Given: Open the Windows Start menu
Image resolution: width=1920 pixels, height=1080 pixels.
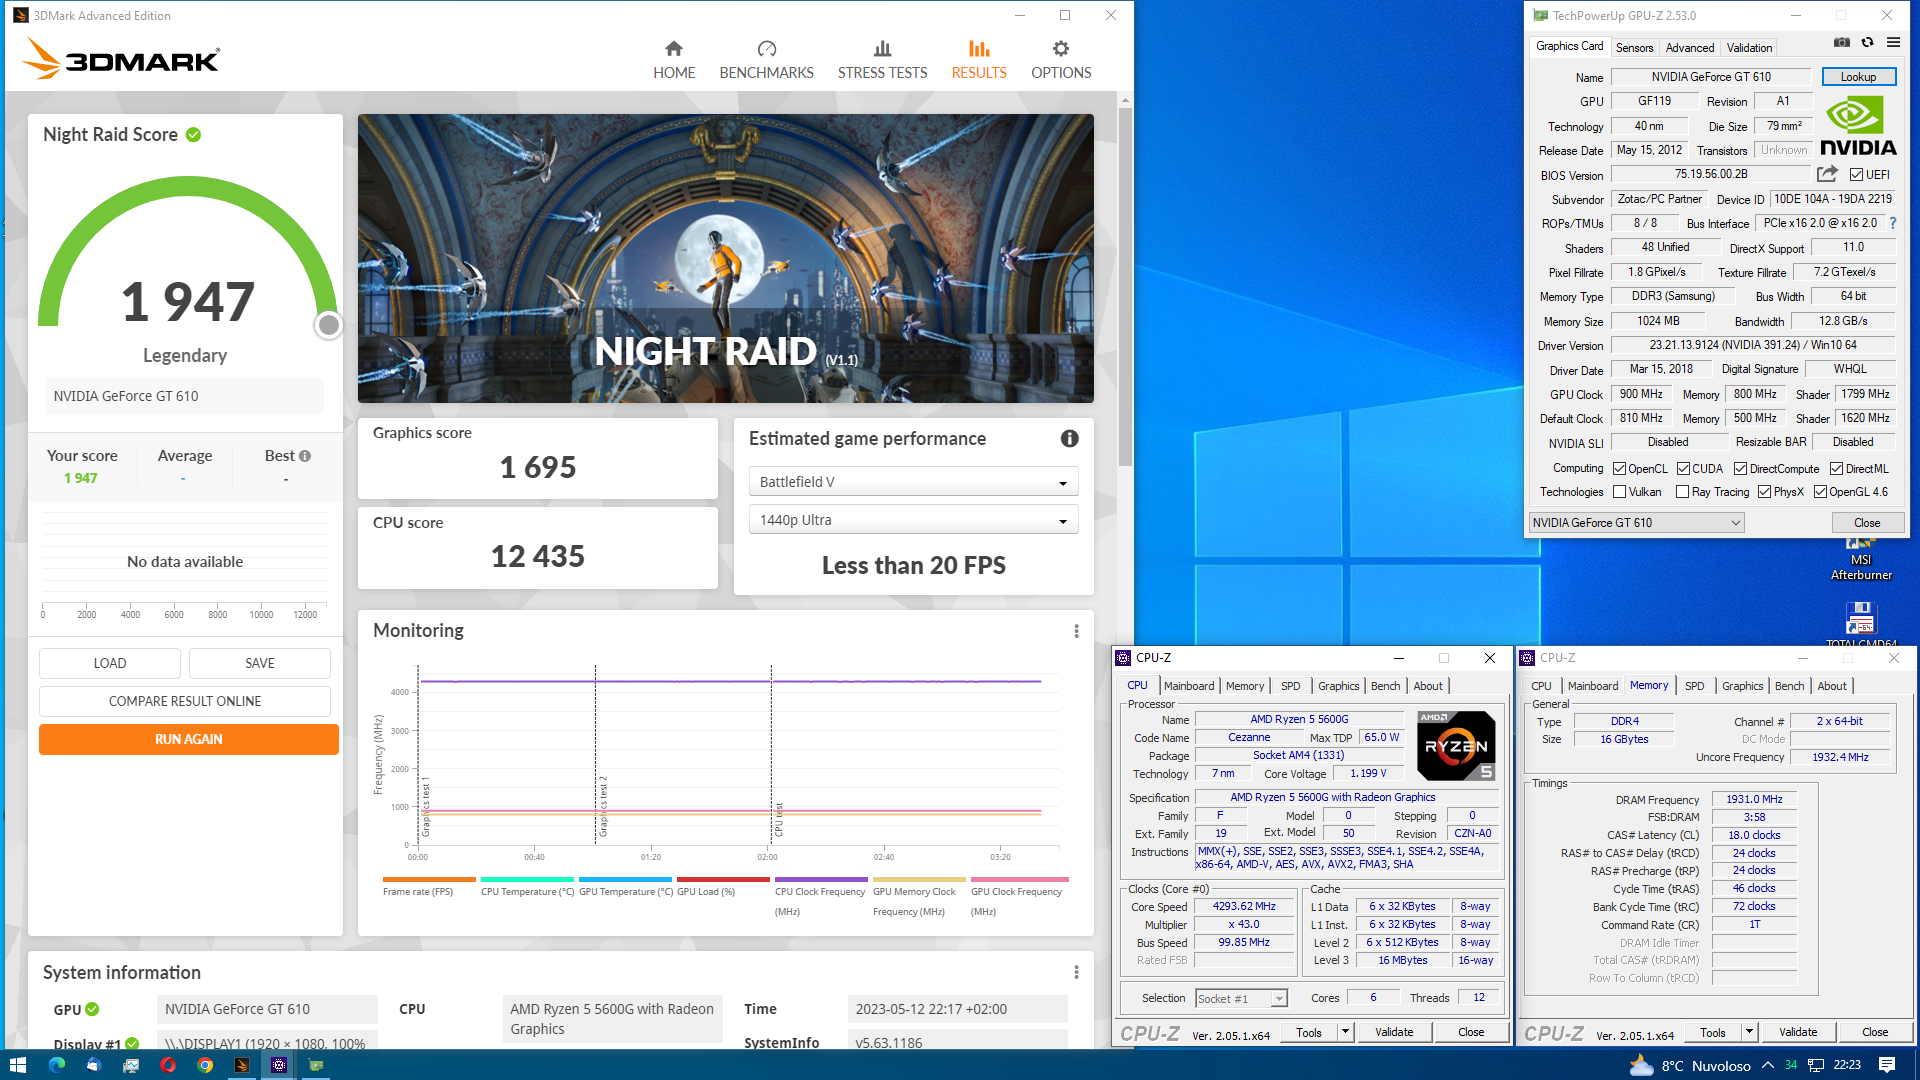Looking at the screenshot, I should (x=17, y=1065).
